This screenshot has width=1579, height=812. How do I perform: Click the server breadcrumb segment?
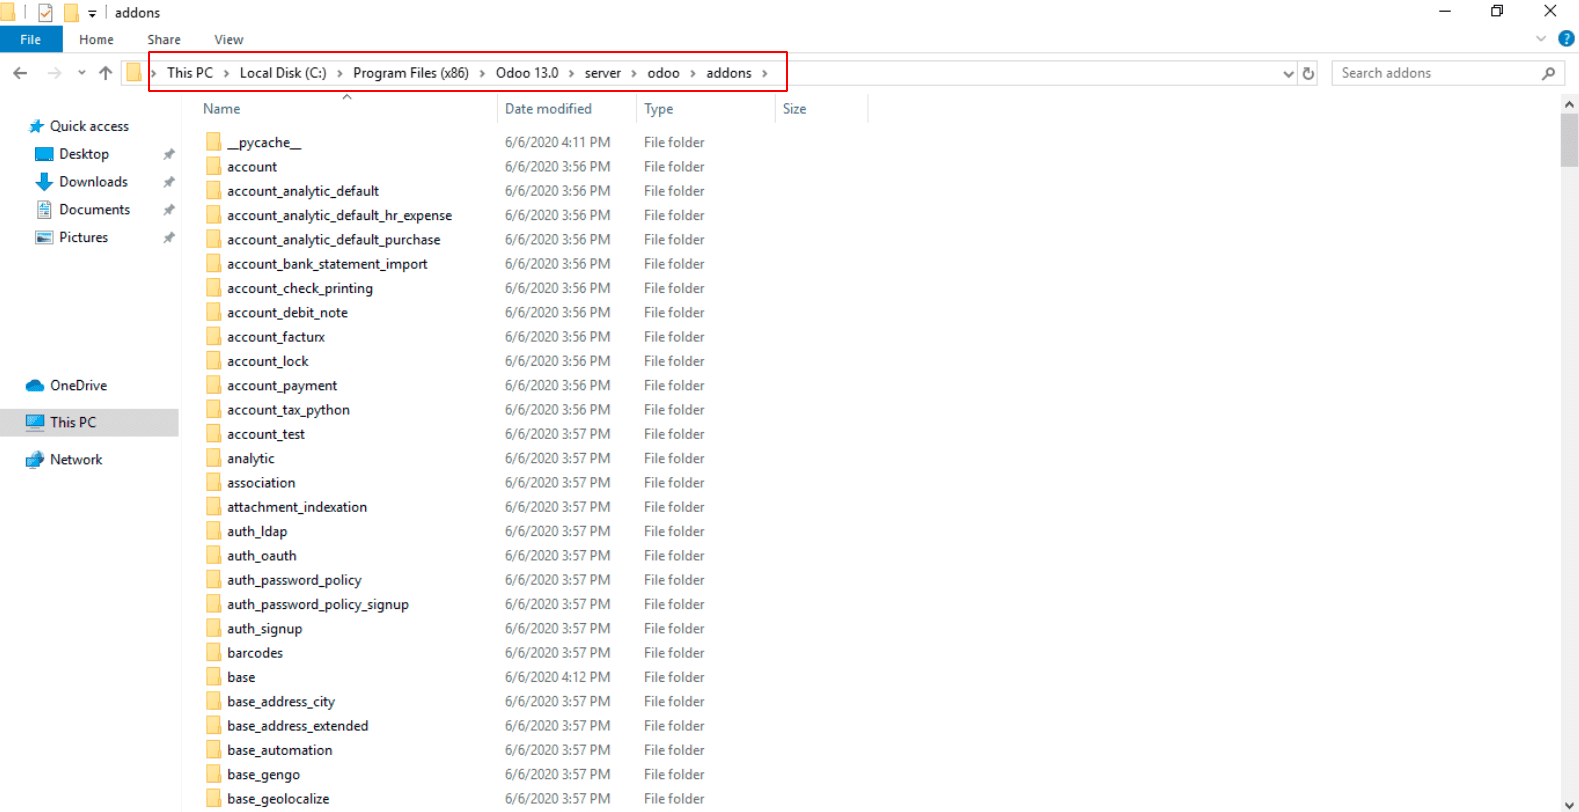tap(603, 73)
